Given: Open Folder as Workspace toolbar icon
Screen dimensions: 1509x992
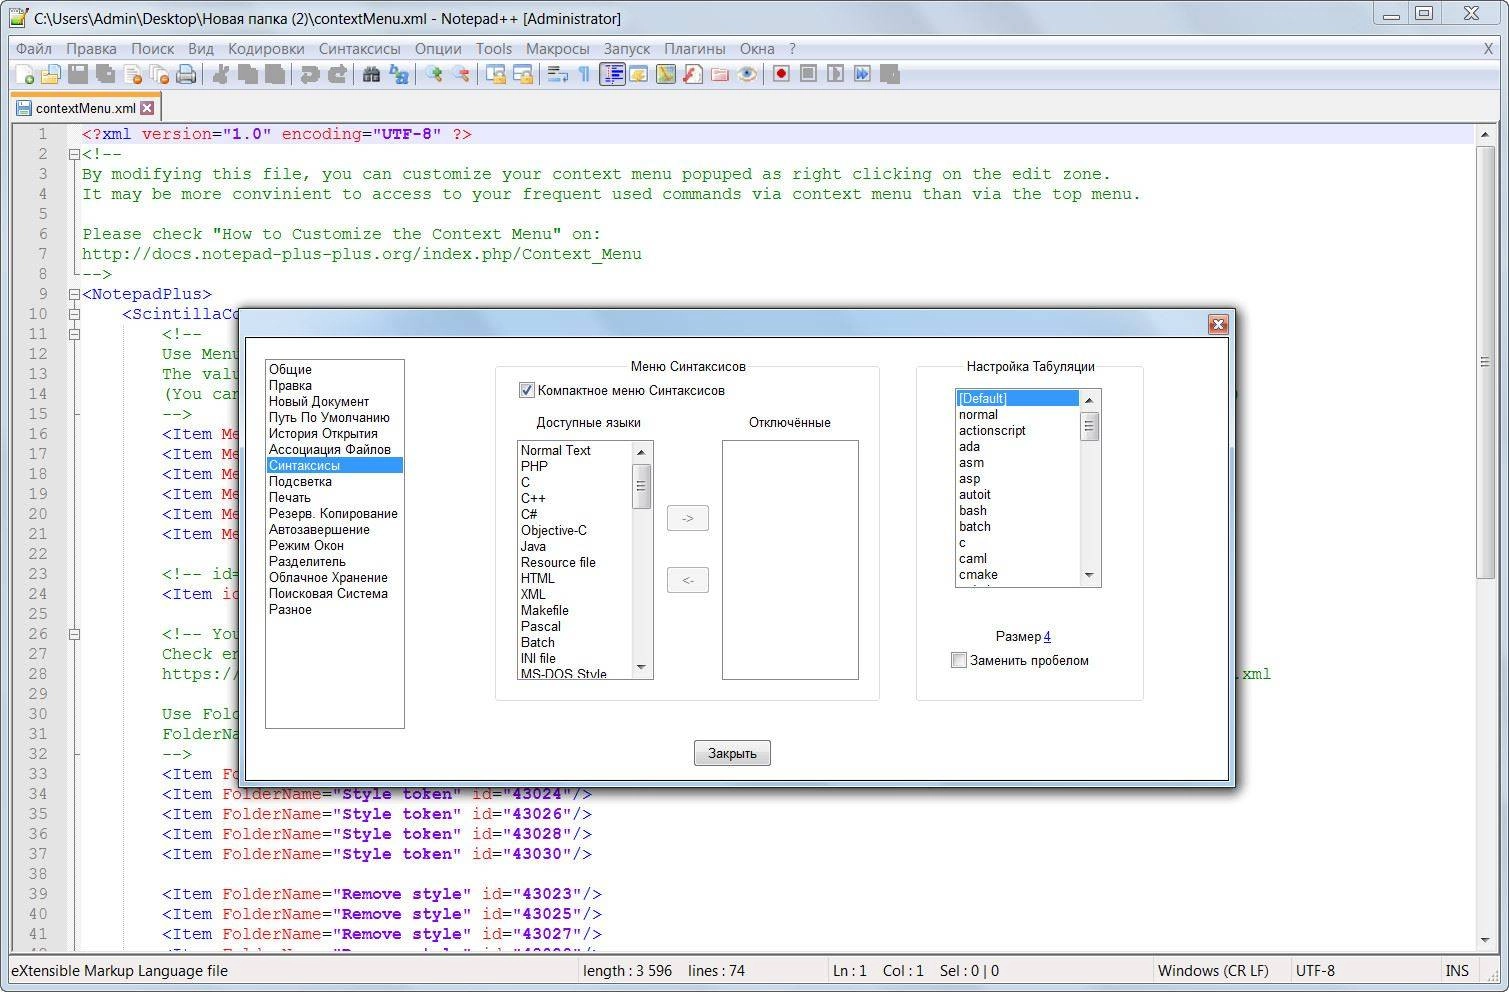Looking at the screenshot, I should [719, 74].
